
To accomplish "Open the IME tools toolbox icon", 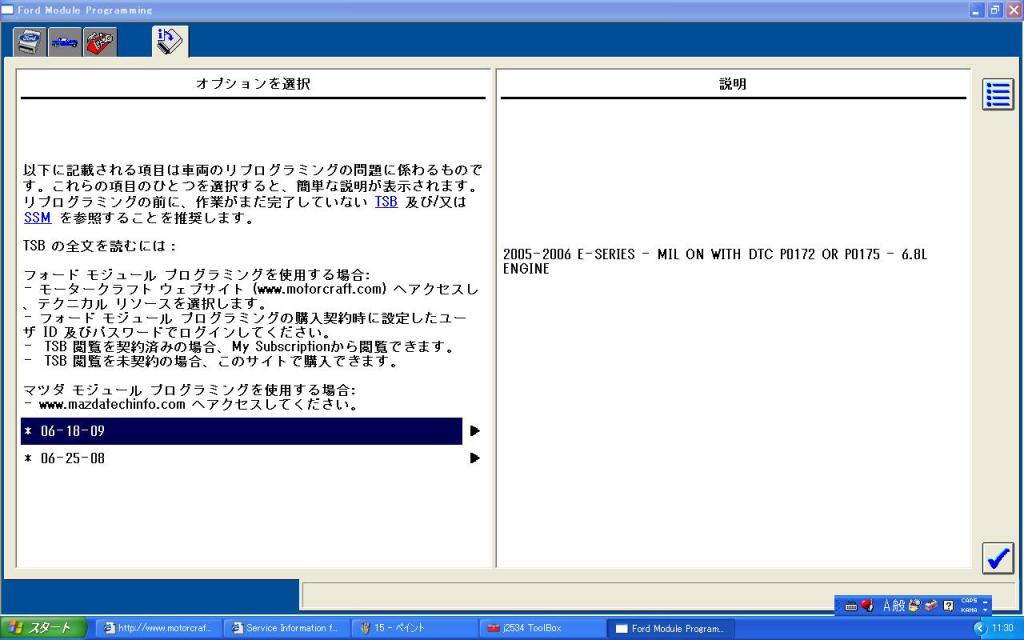I will coord(931,605).
